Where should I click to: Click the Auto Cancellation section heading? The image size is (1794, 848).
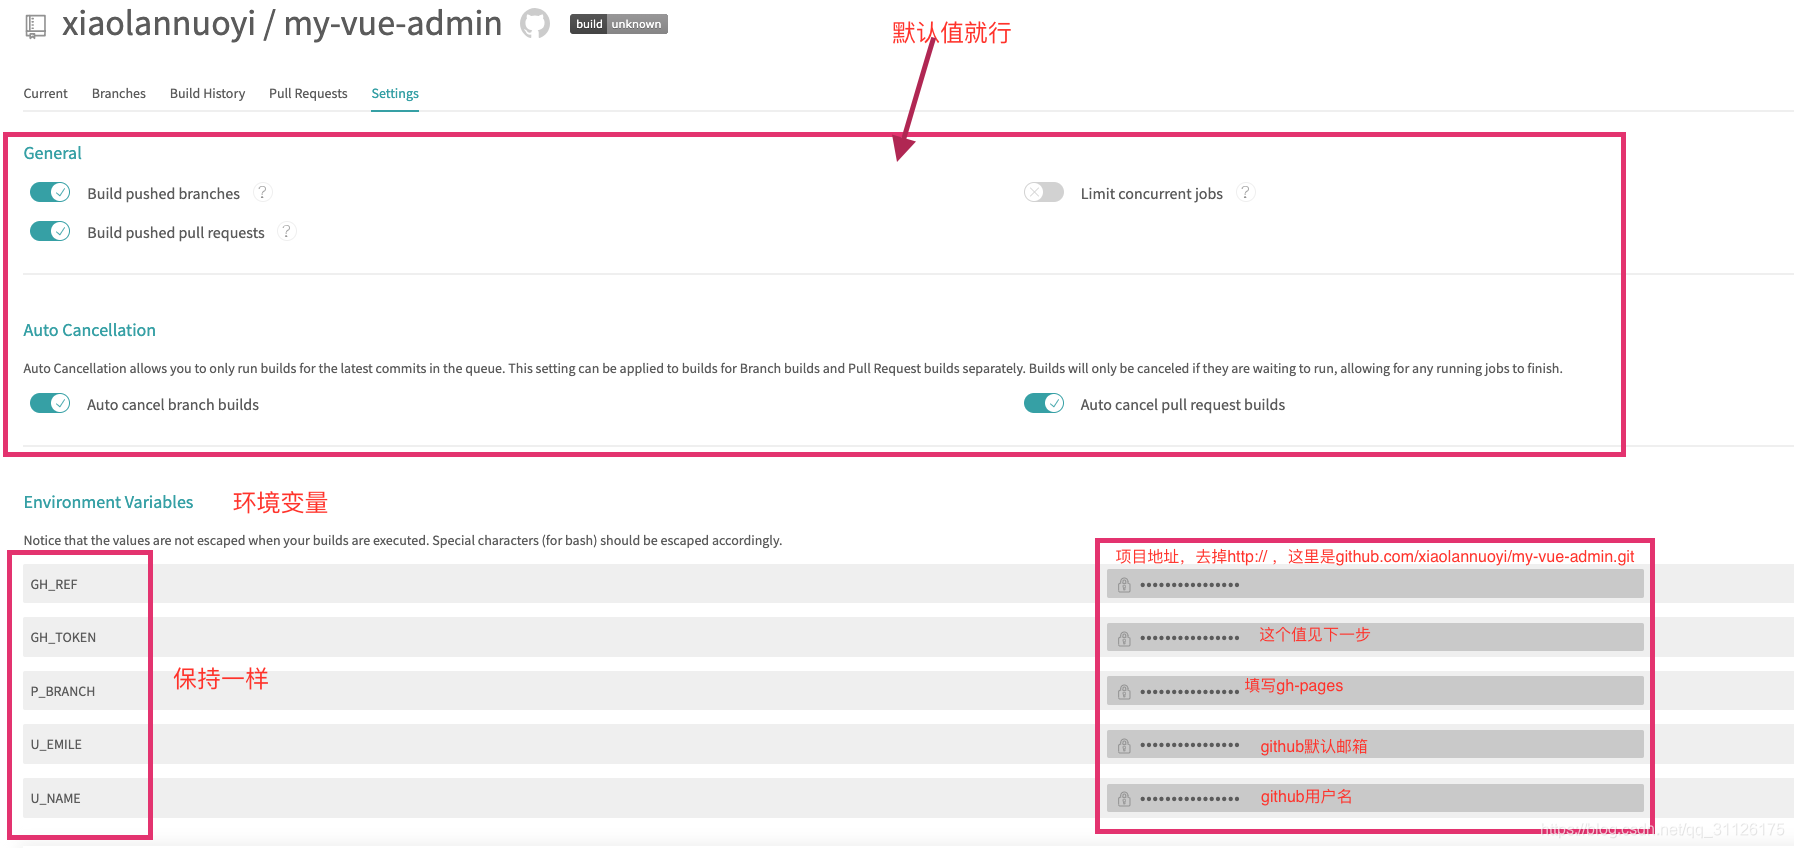[x=89, y=330]
